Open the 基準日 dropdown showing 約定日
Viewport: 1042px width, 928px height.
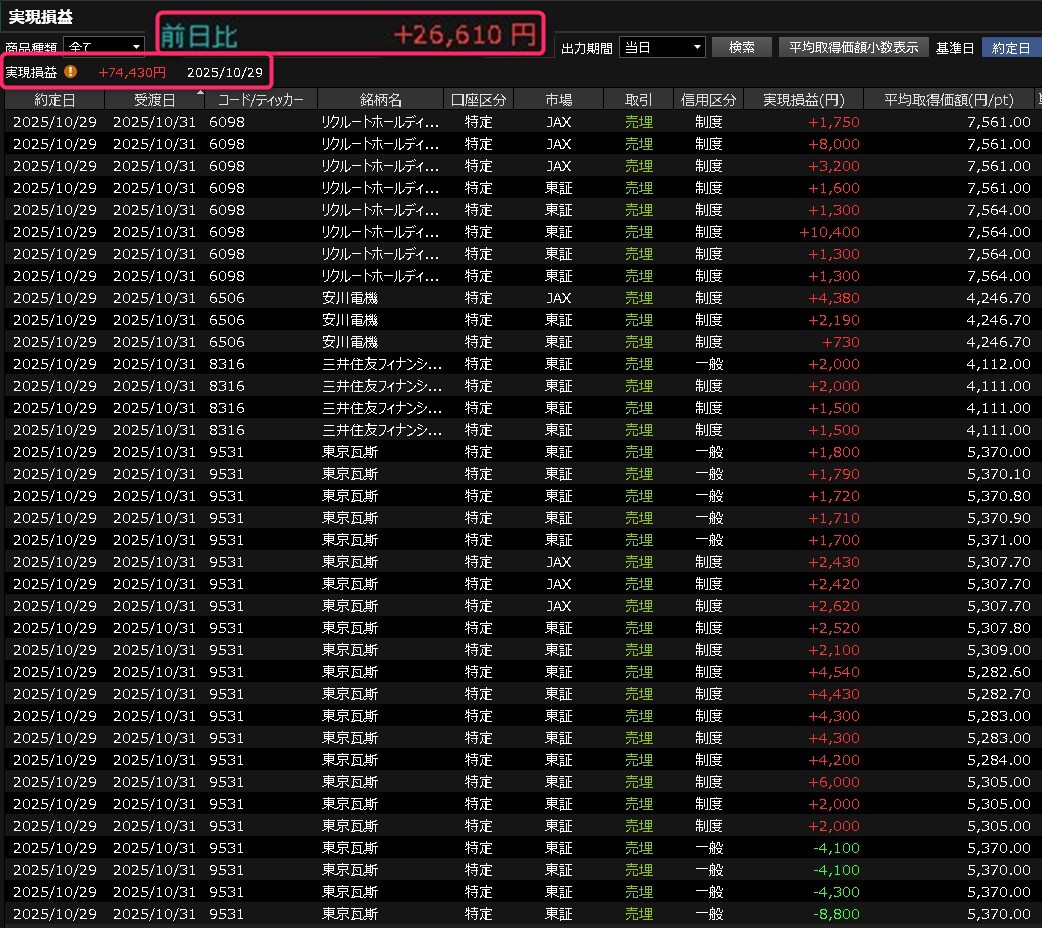[x=1010, y=47]
